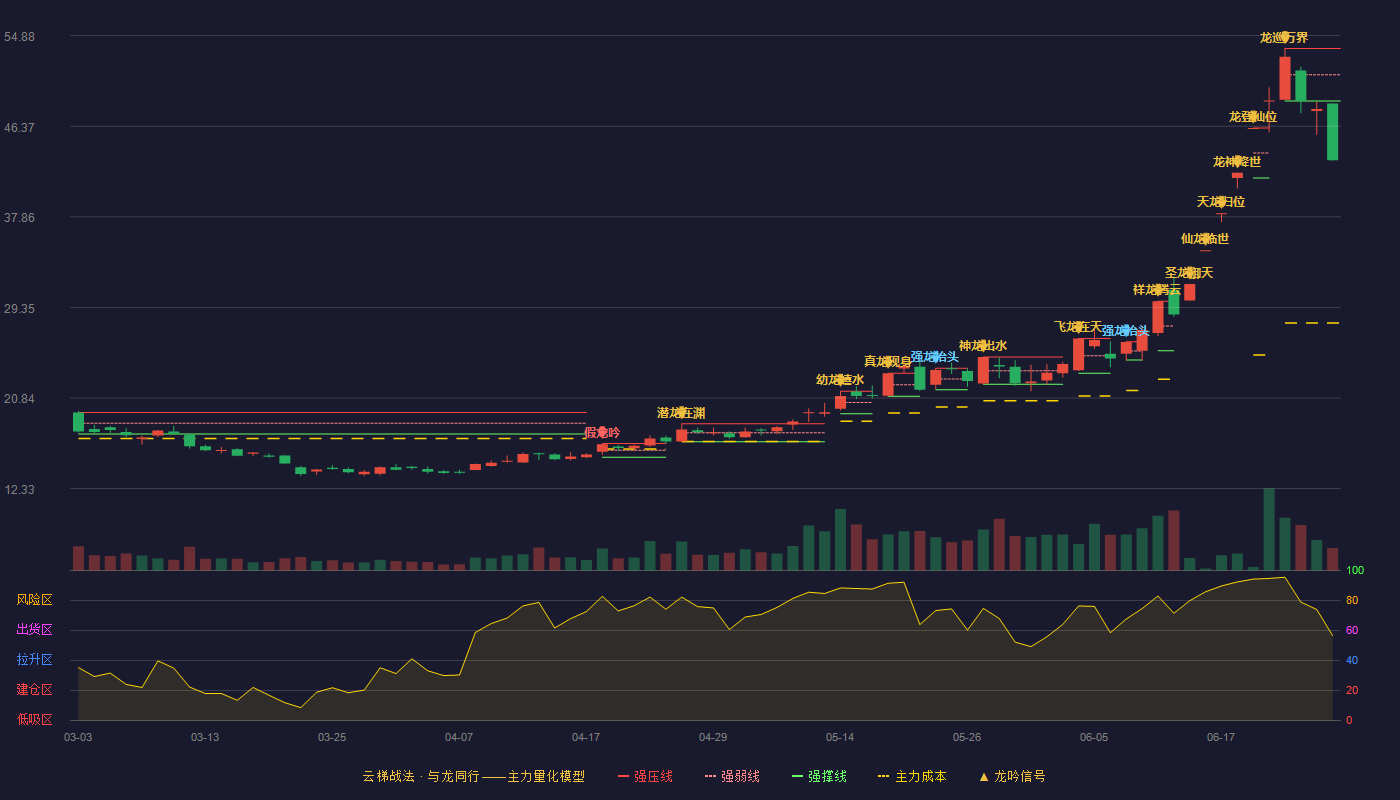Toggle the 强弱线 legend entry

(732, 776)
